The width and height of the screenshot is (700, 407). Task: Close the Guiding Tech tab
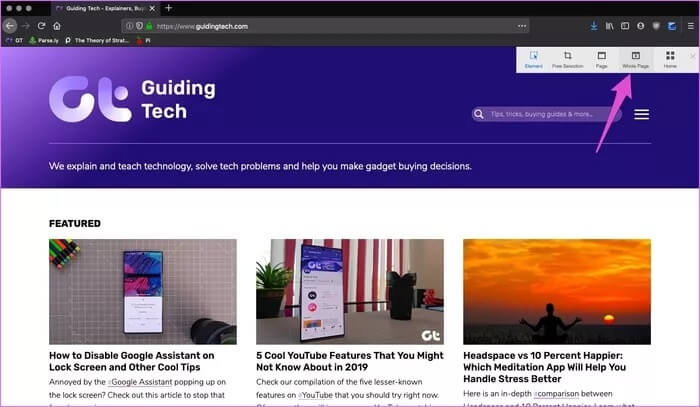152,8
